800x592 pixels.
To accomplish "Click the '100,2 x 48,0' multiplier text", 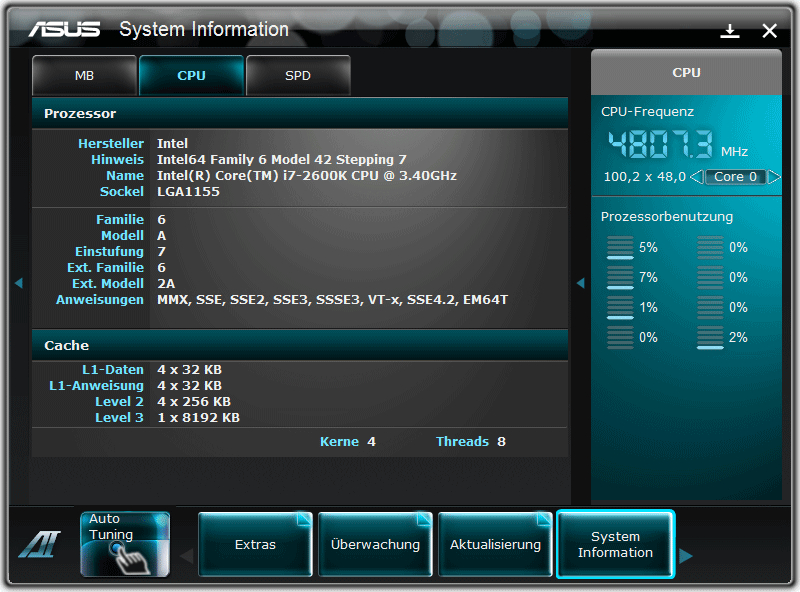I will [644, 177].
